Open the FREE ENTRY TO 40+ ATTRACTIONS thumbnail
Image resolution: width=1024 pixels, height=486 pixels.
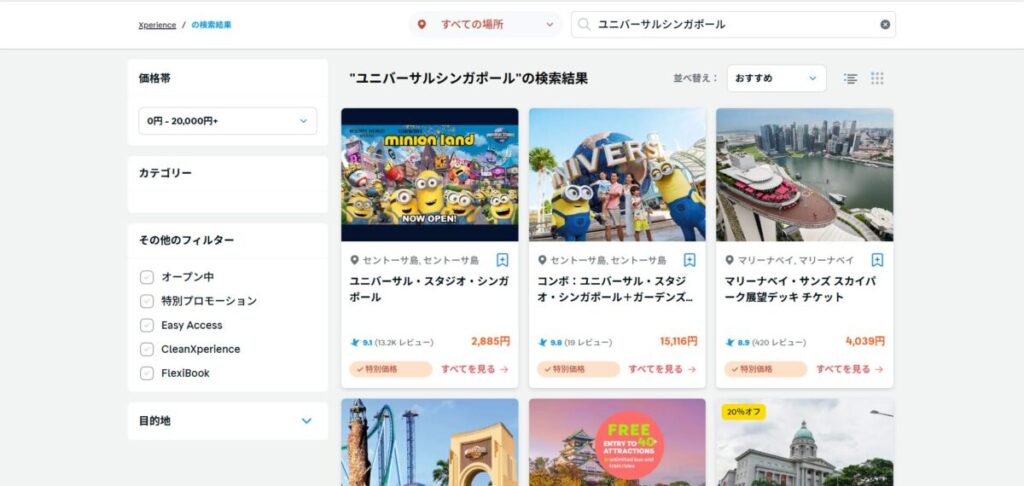tap(617, 442)
